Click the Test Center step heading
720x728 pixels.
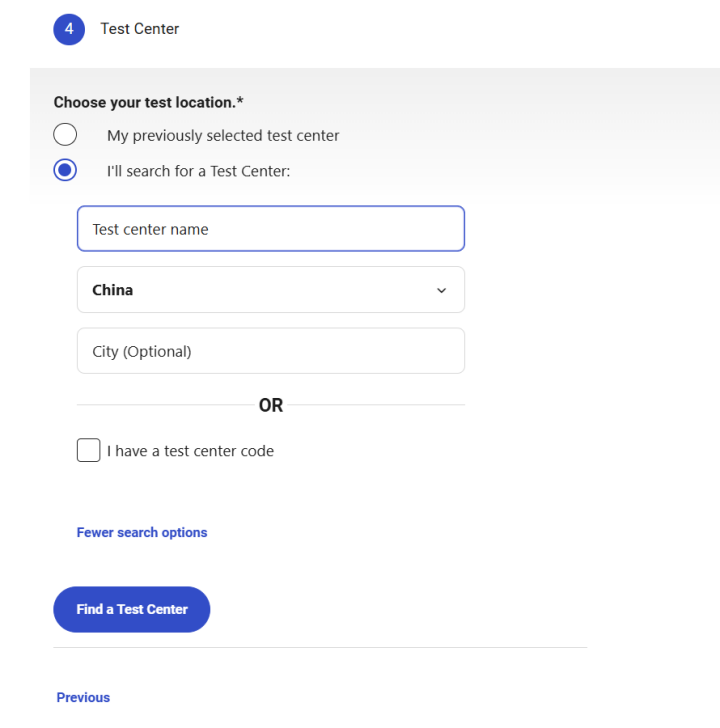(140, 29)
